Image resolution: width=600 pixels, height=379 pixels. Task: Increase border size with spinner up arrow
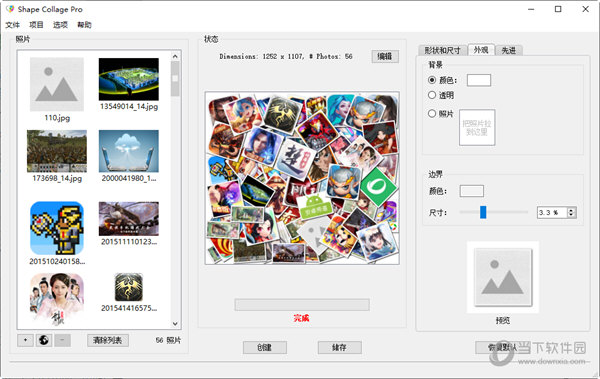coord(571,210)
